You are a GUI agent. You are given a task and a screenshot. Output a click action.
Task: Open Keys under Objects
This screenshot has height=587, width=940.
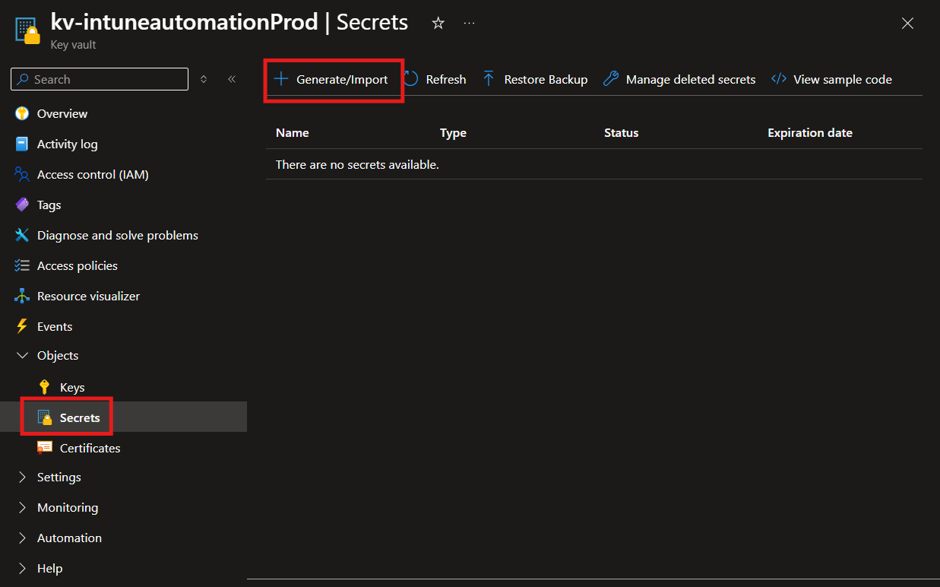pyautogui.click(x=72, y=387)
